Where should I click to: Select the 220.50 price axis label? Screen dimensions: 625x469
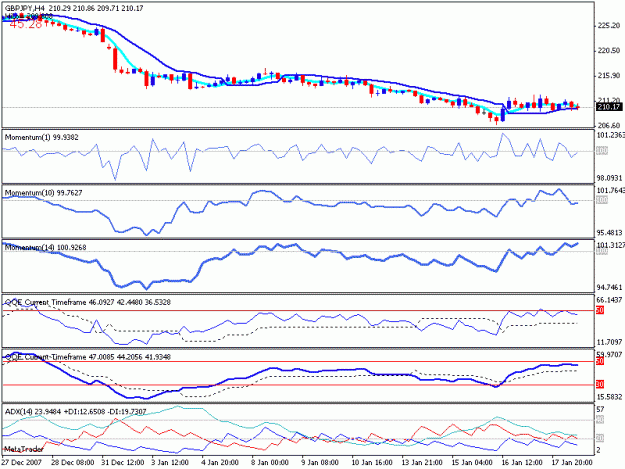pos(609,51)
